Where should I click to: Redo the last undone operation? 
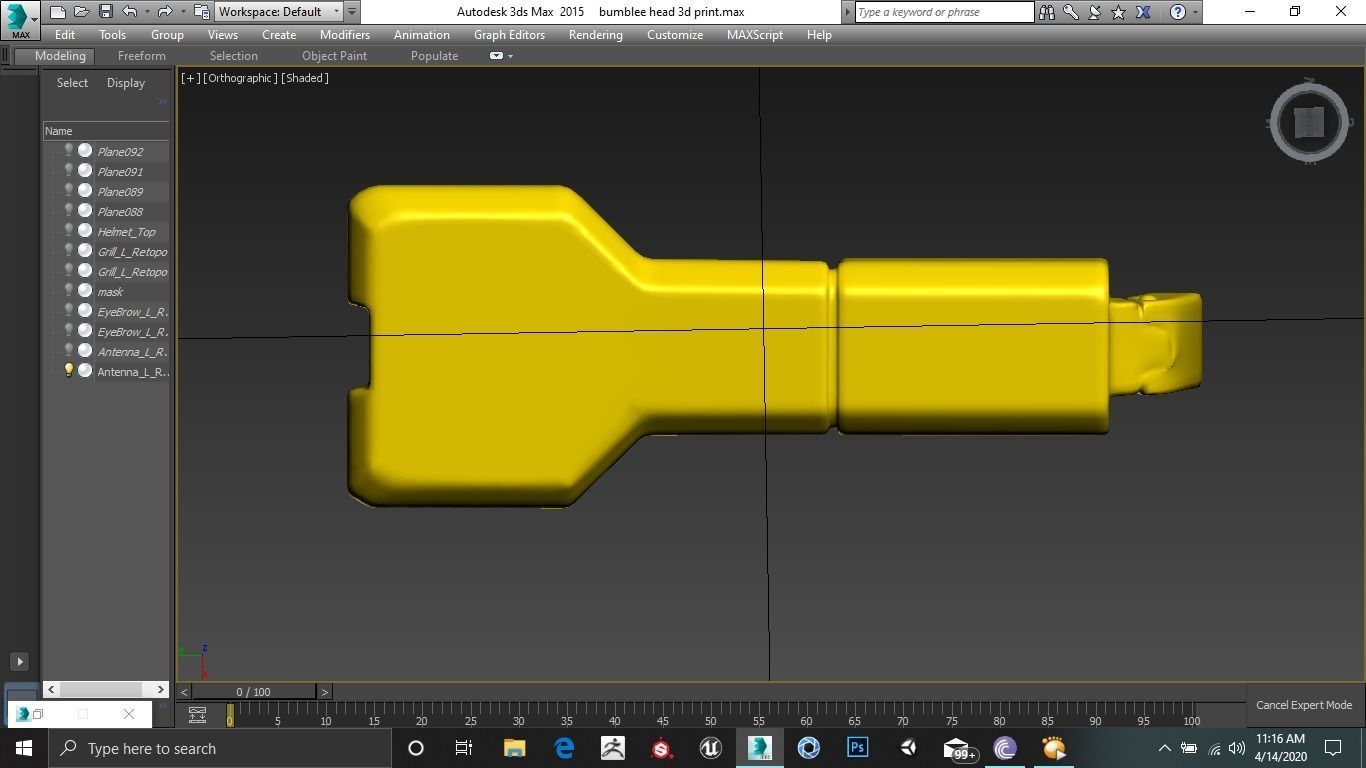165,12
